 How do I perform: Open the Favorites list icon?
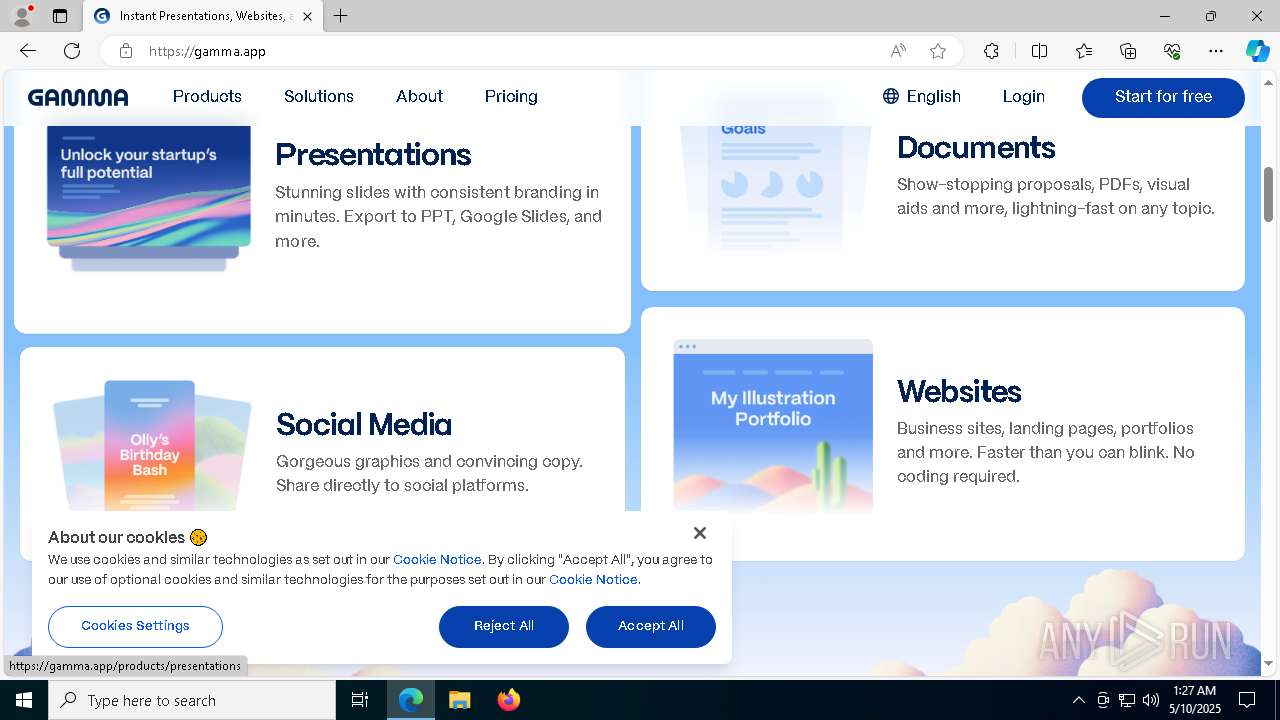point(1084,51)
